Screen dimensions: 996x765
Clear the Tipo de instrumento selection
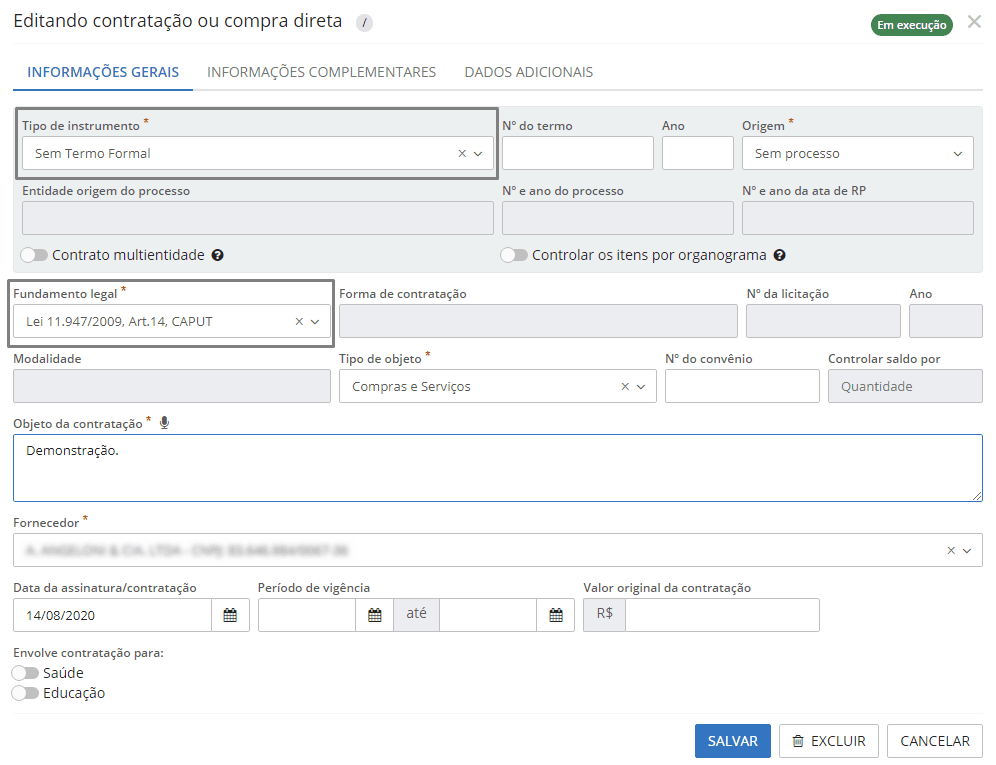tap(462, 154)
